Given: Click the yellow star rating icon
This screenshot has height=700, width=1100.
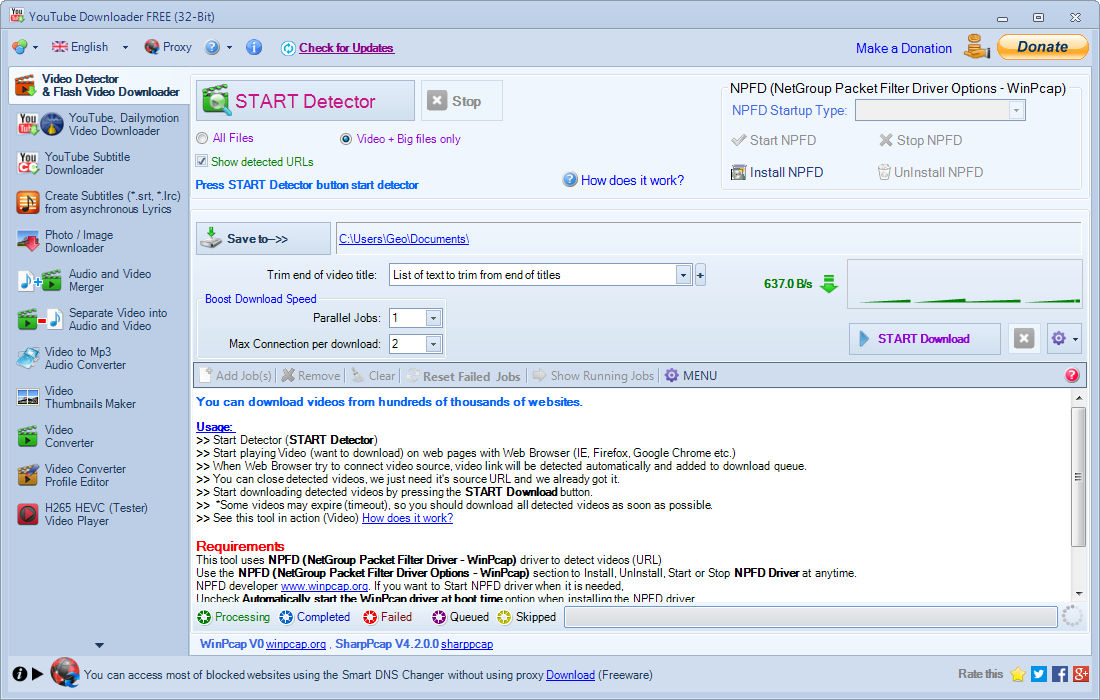Looking at the screenshot, I should point(1018,674).
